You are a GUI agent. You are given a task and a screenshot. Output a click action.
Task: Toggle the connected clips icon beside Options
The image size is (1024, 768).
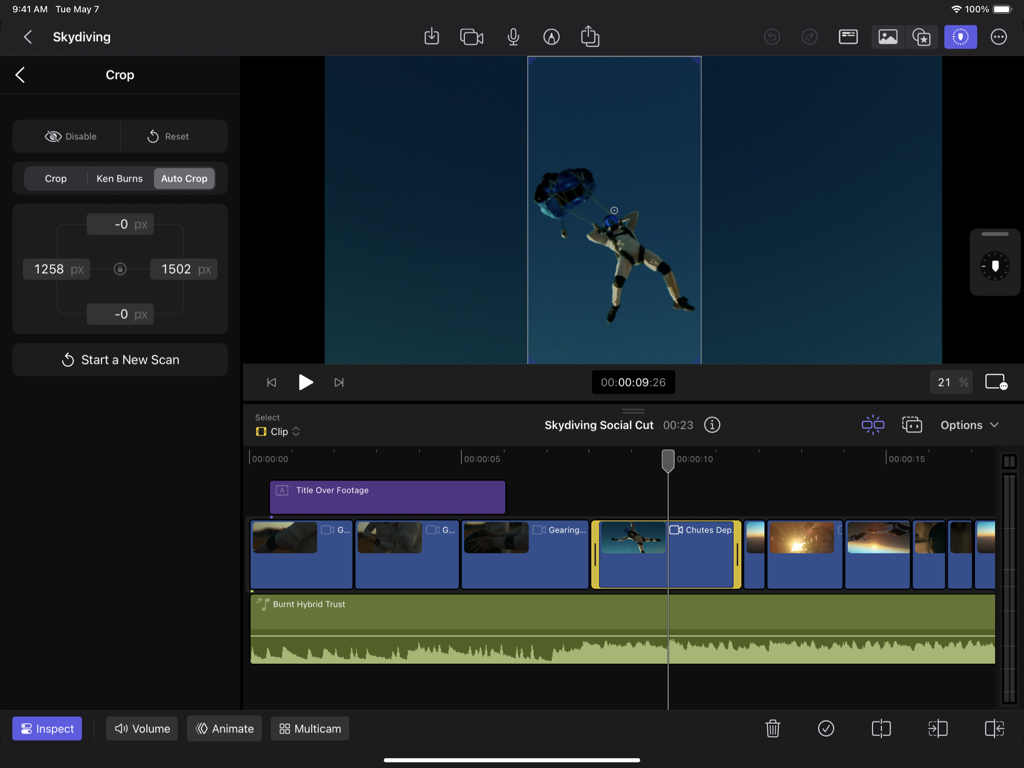pyautogui.click(x=912, y=424)
